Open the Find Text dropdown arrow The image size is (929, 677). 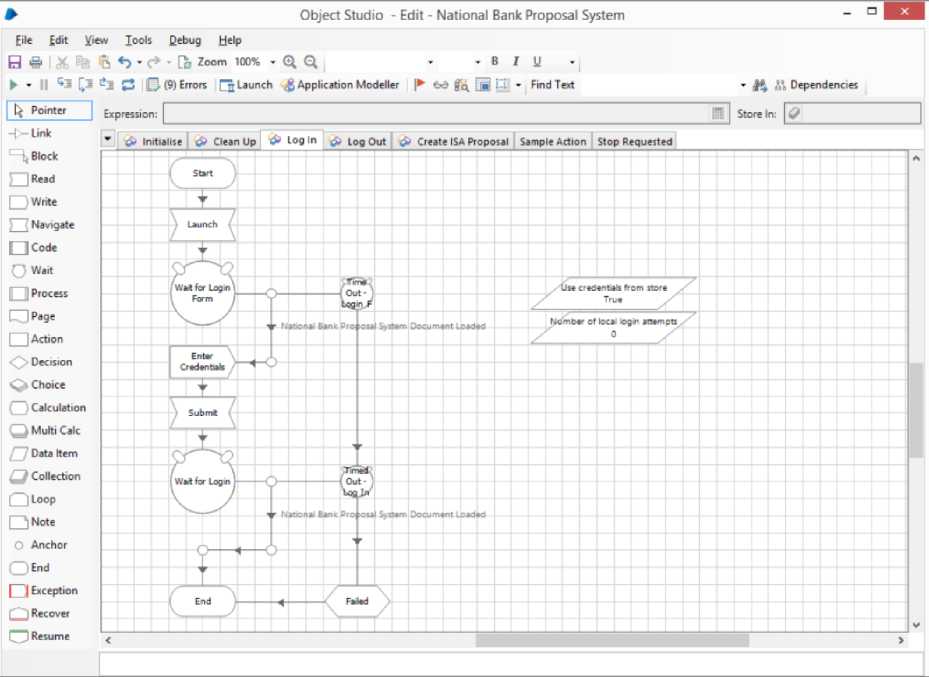click(x=743, y=85)
